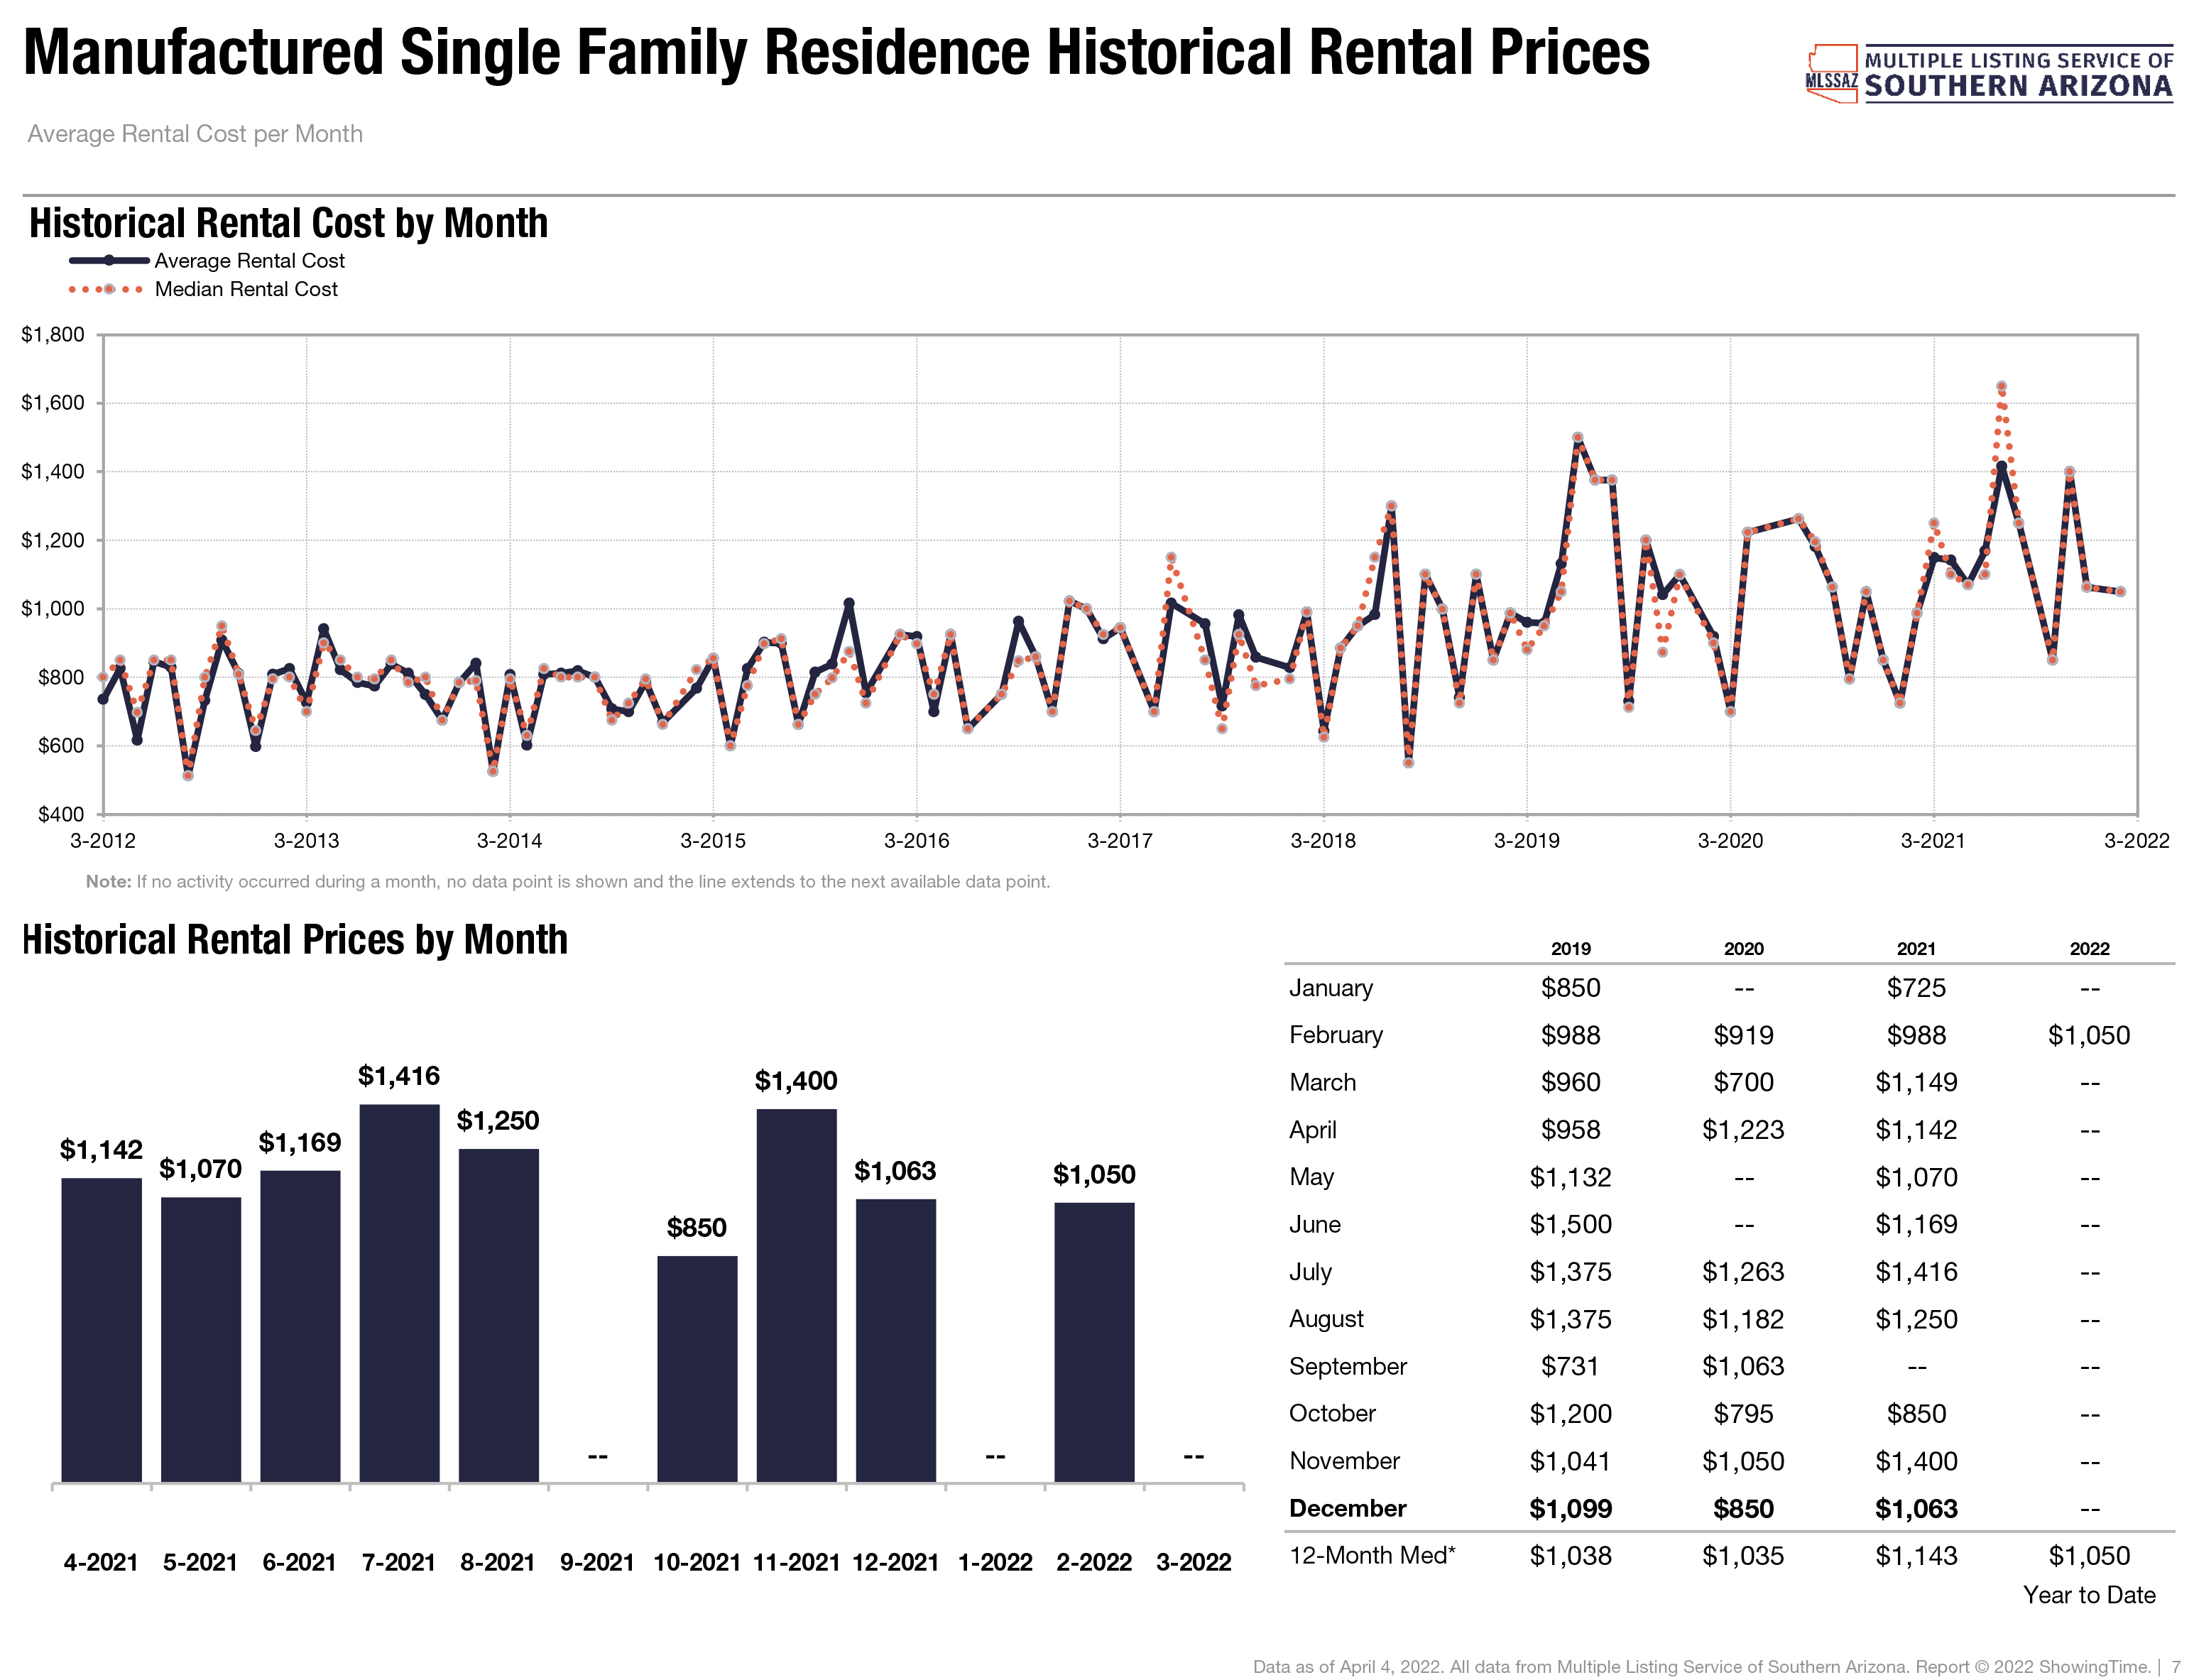Screen dimensions: 2194x1680
Task: Select the 2-2022 bar showing $1,050
Action: pos(1094,1341)
